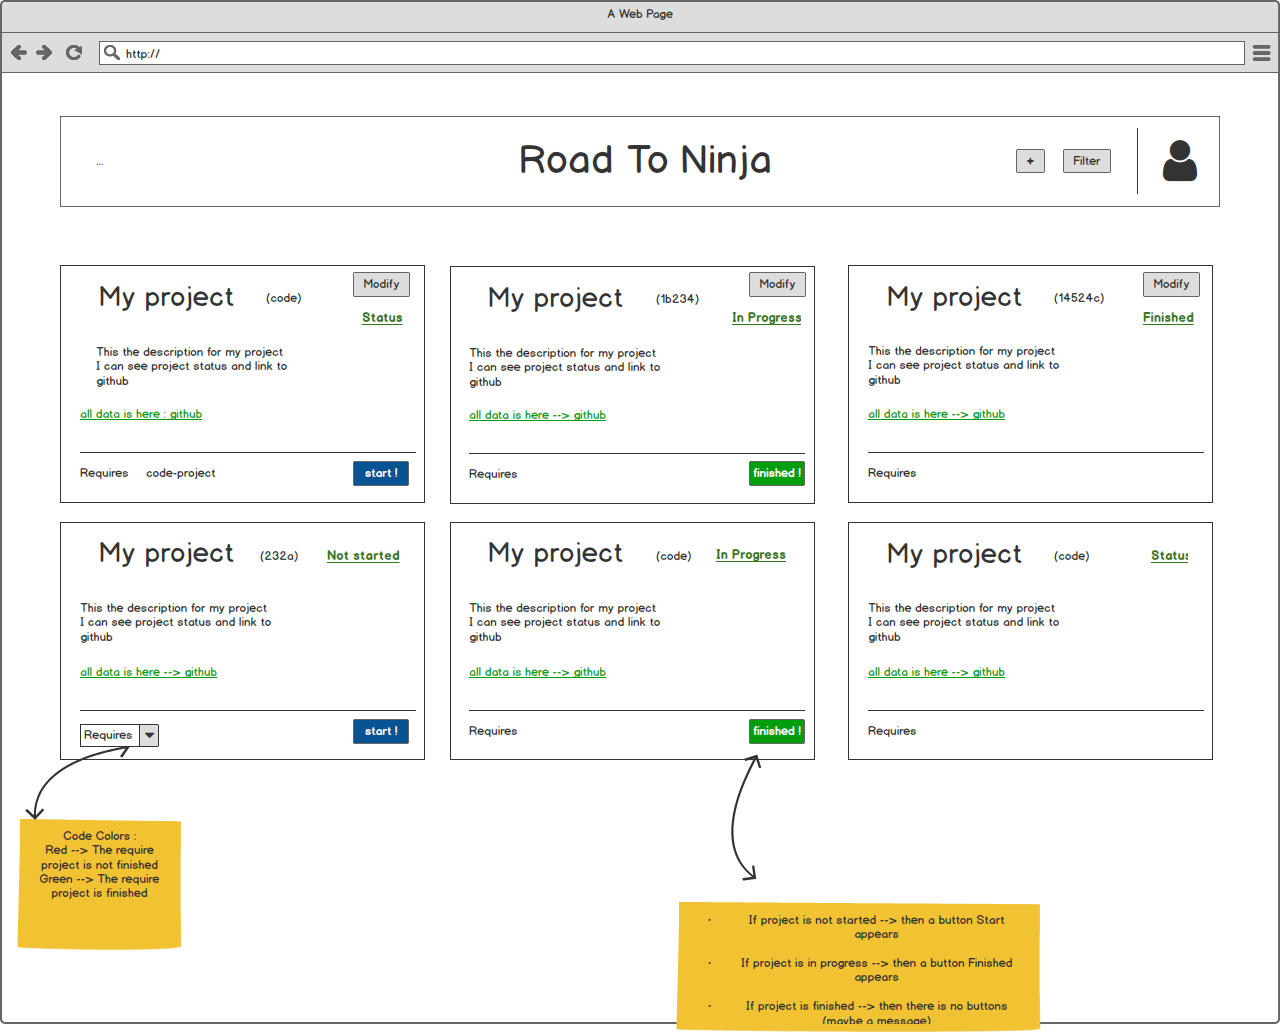
Task: Click the My project title beside (232a)
Action: tap(166, 553)
